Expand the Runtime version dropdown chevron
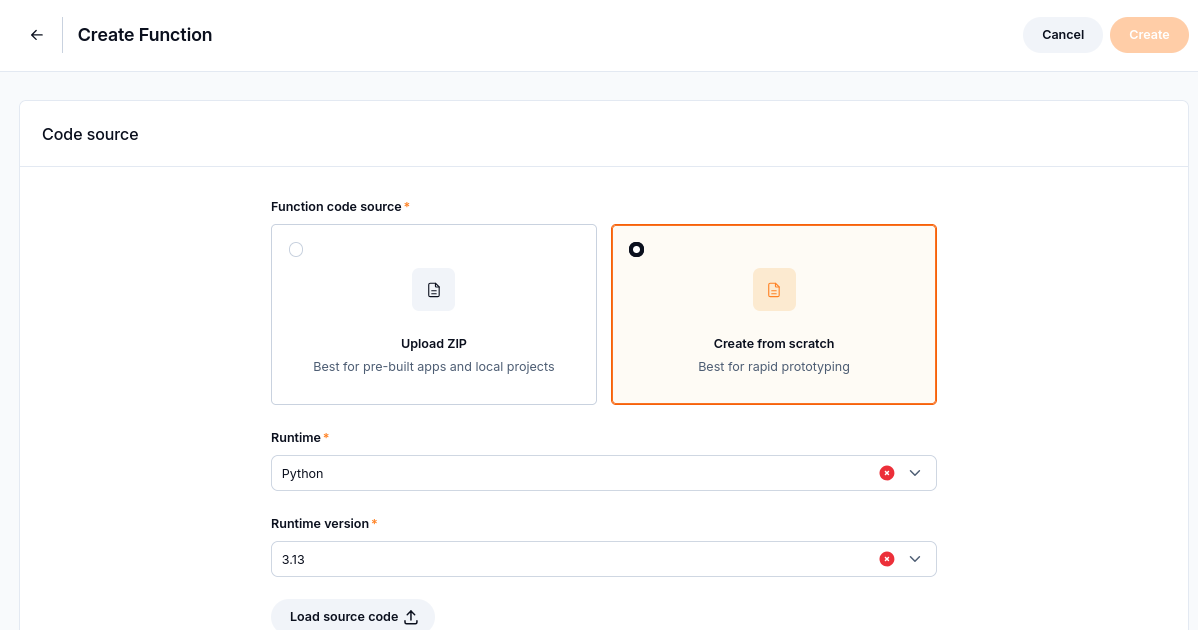Viewport: 1198px width, 630px height. [915, 560]
